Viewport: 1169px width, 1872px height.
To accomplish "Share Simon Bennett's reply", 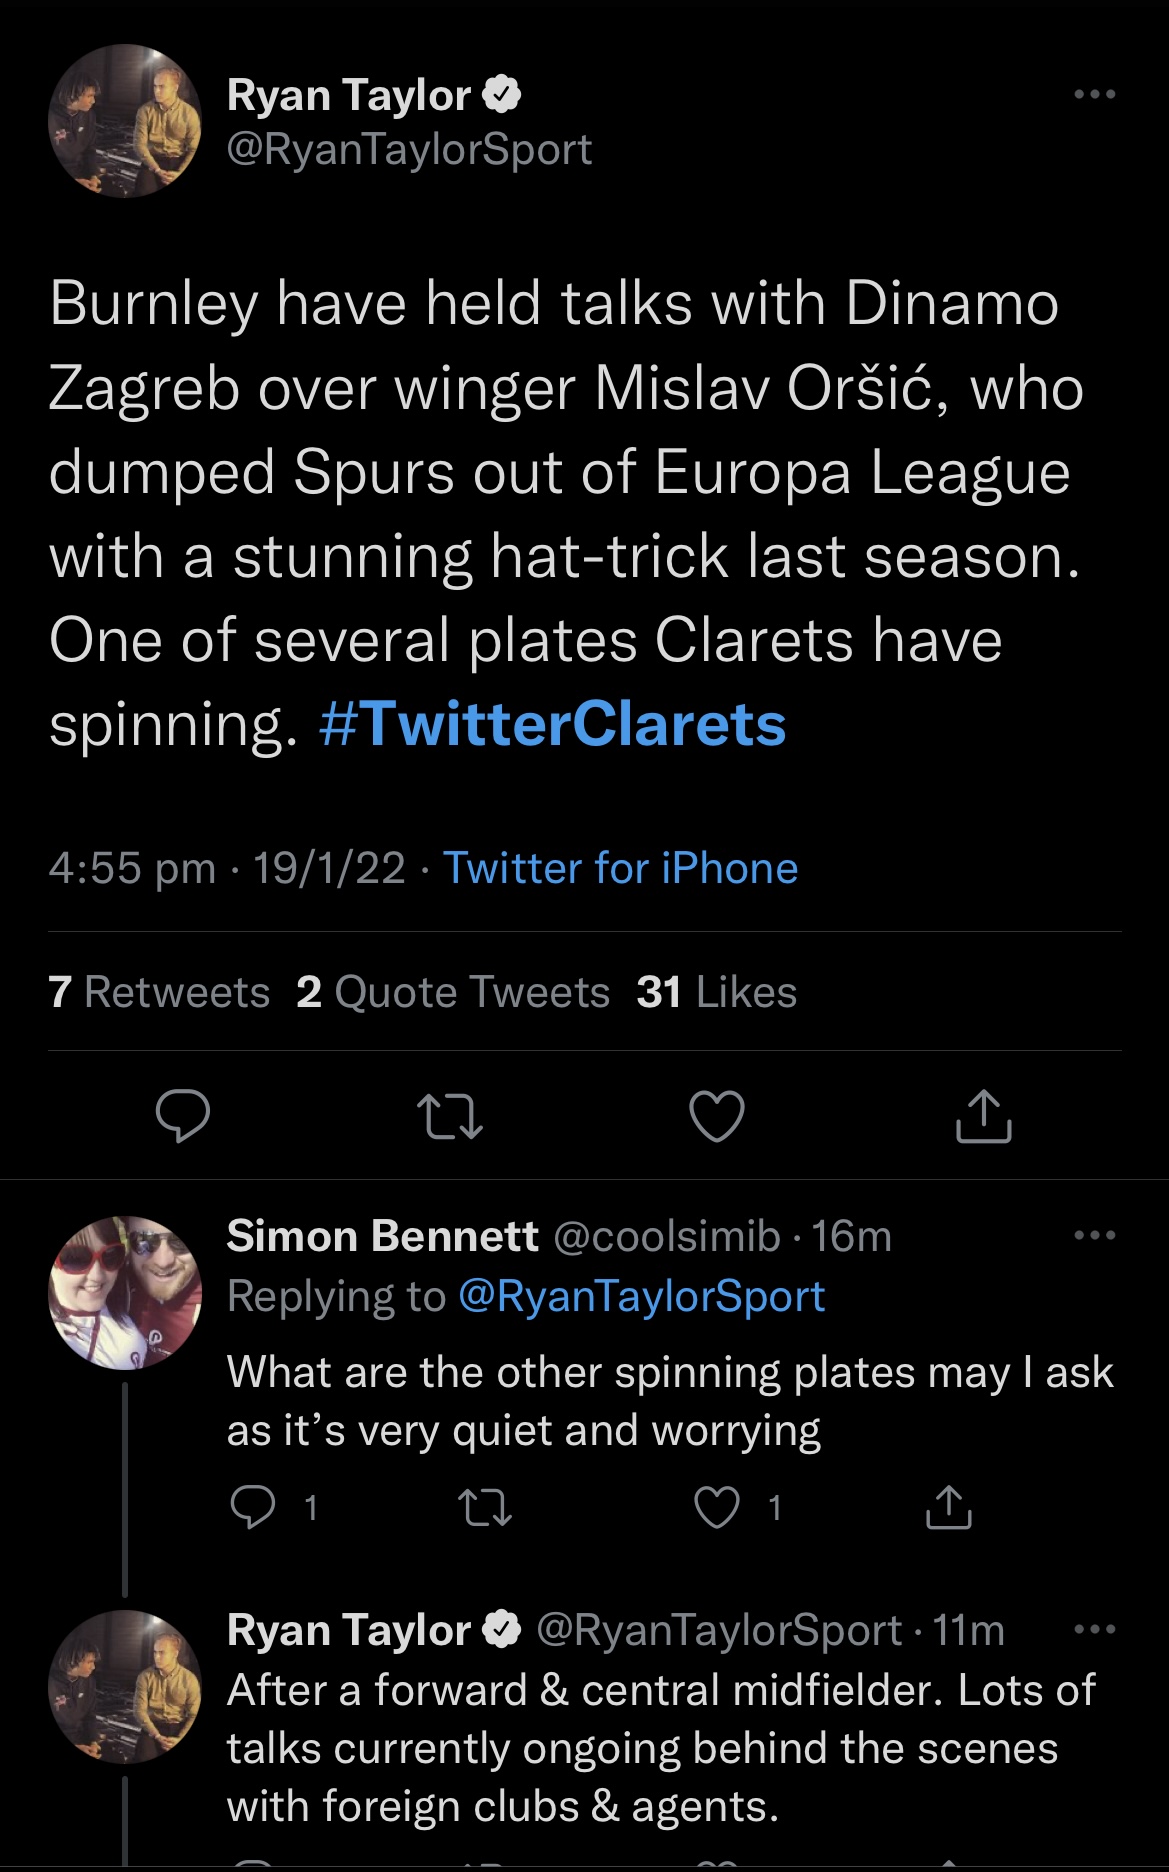I will [948, 1507].
